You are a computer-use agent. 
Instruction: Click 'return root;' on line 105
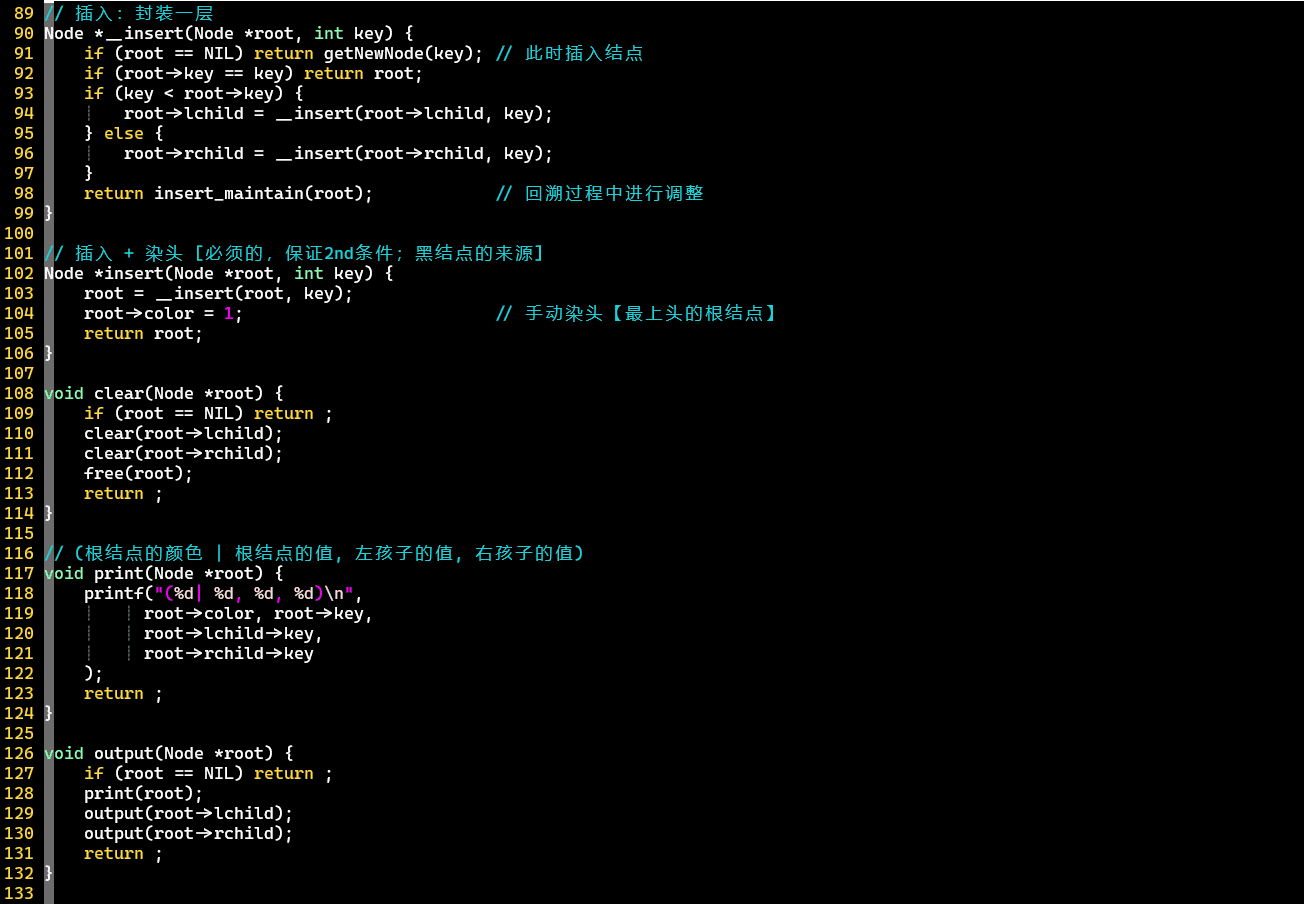click(144, 333)
